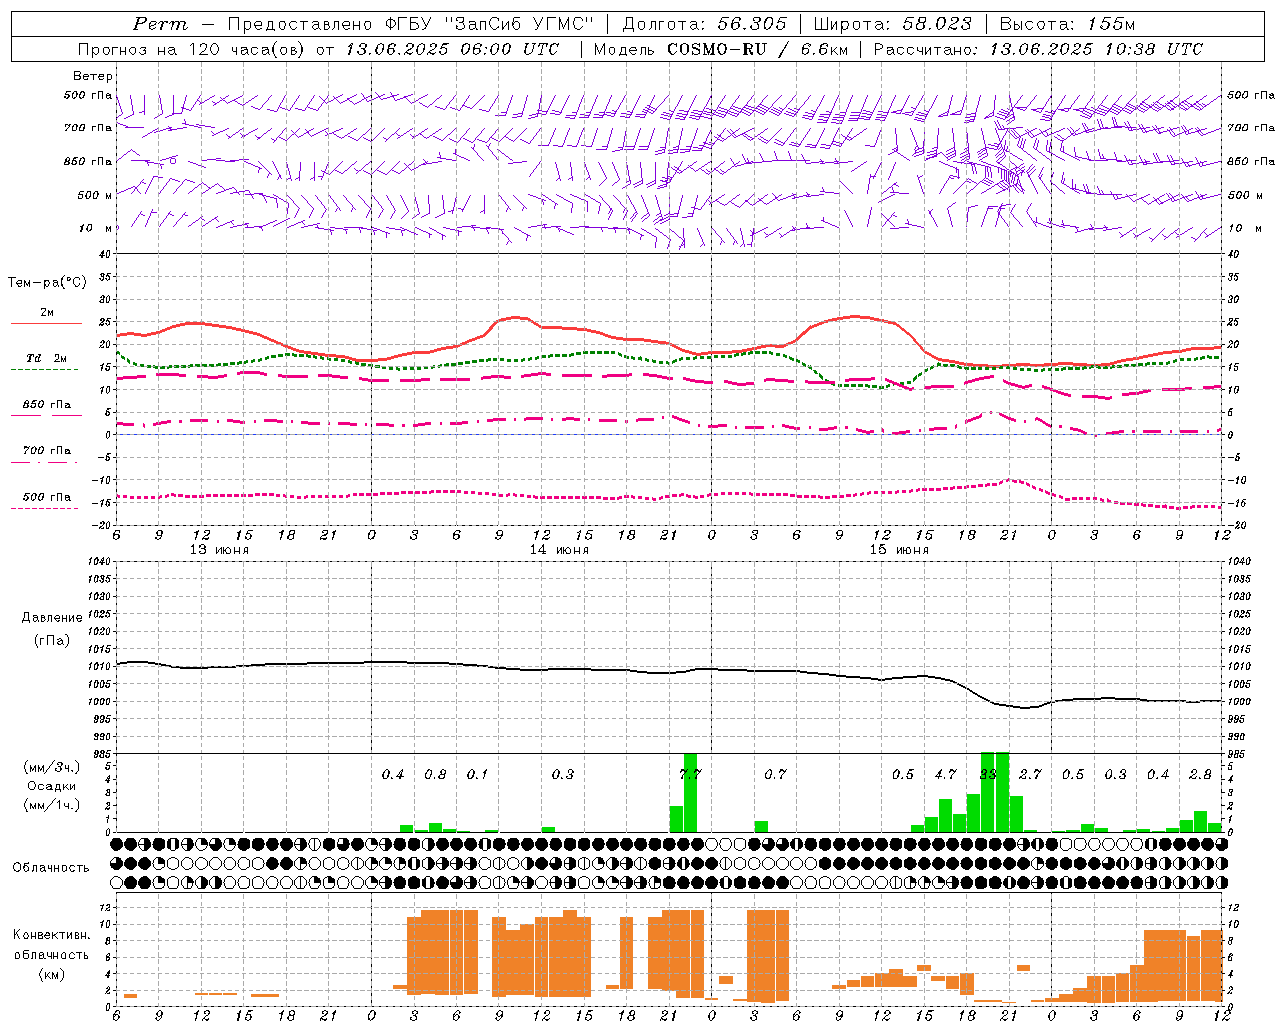Click the "Давление" pressure panel label
Image resolution: width=1280 pixels, height=1024 pixels.
pyautogui.click(x=52, y=618)
